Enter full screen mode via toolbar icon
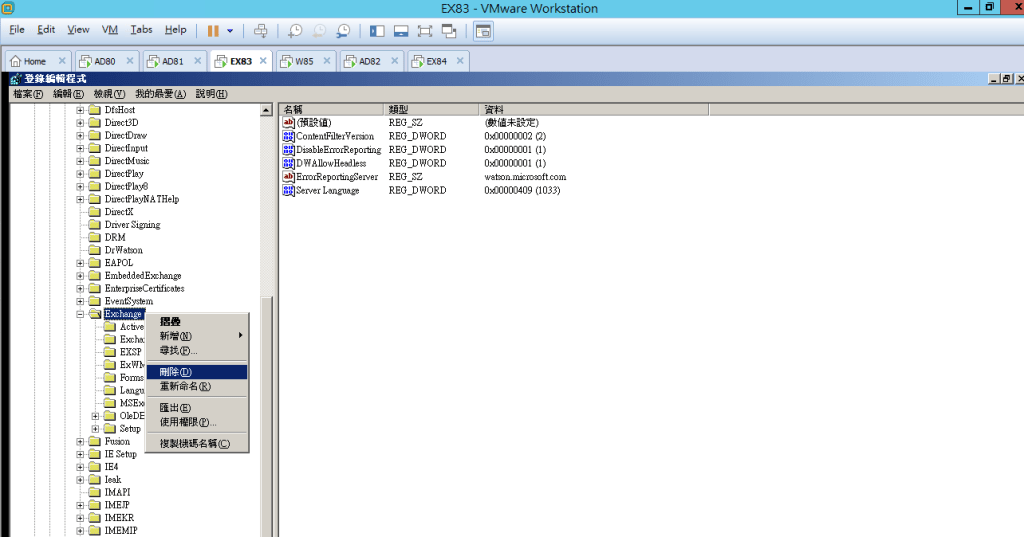Image resolution: width=1024 pixels, height=537 pixels. (x=424, y=31)
